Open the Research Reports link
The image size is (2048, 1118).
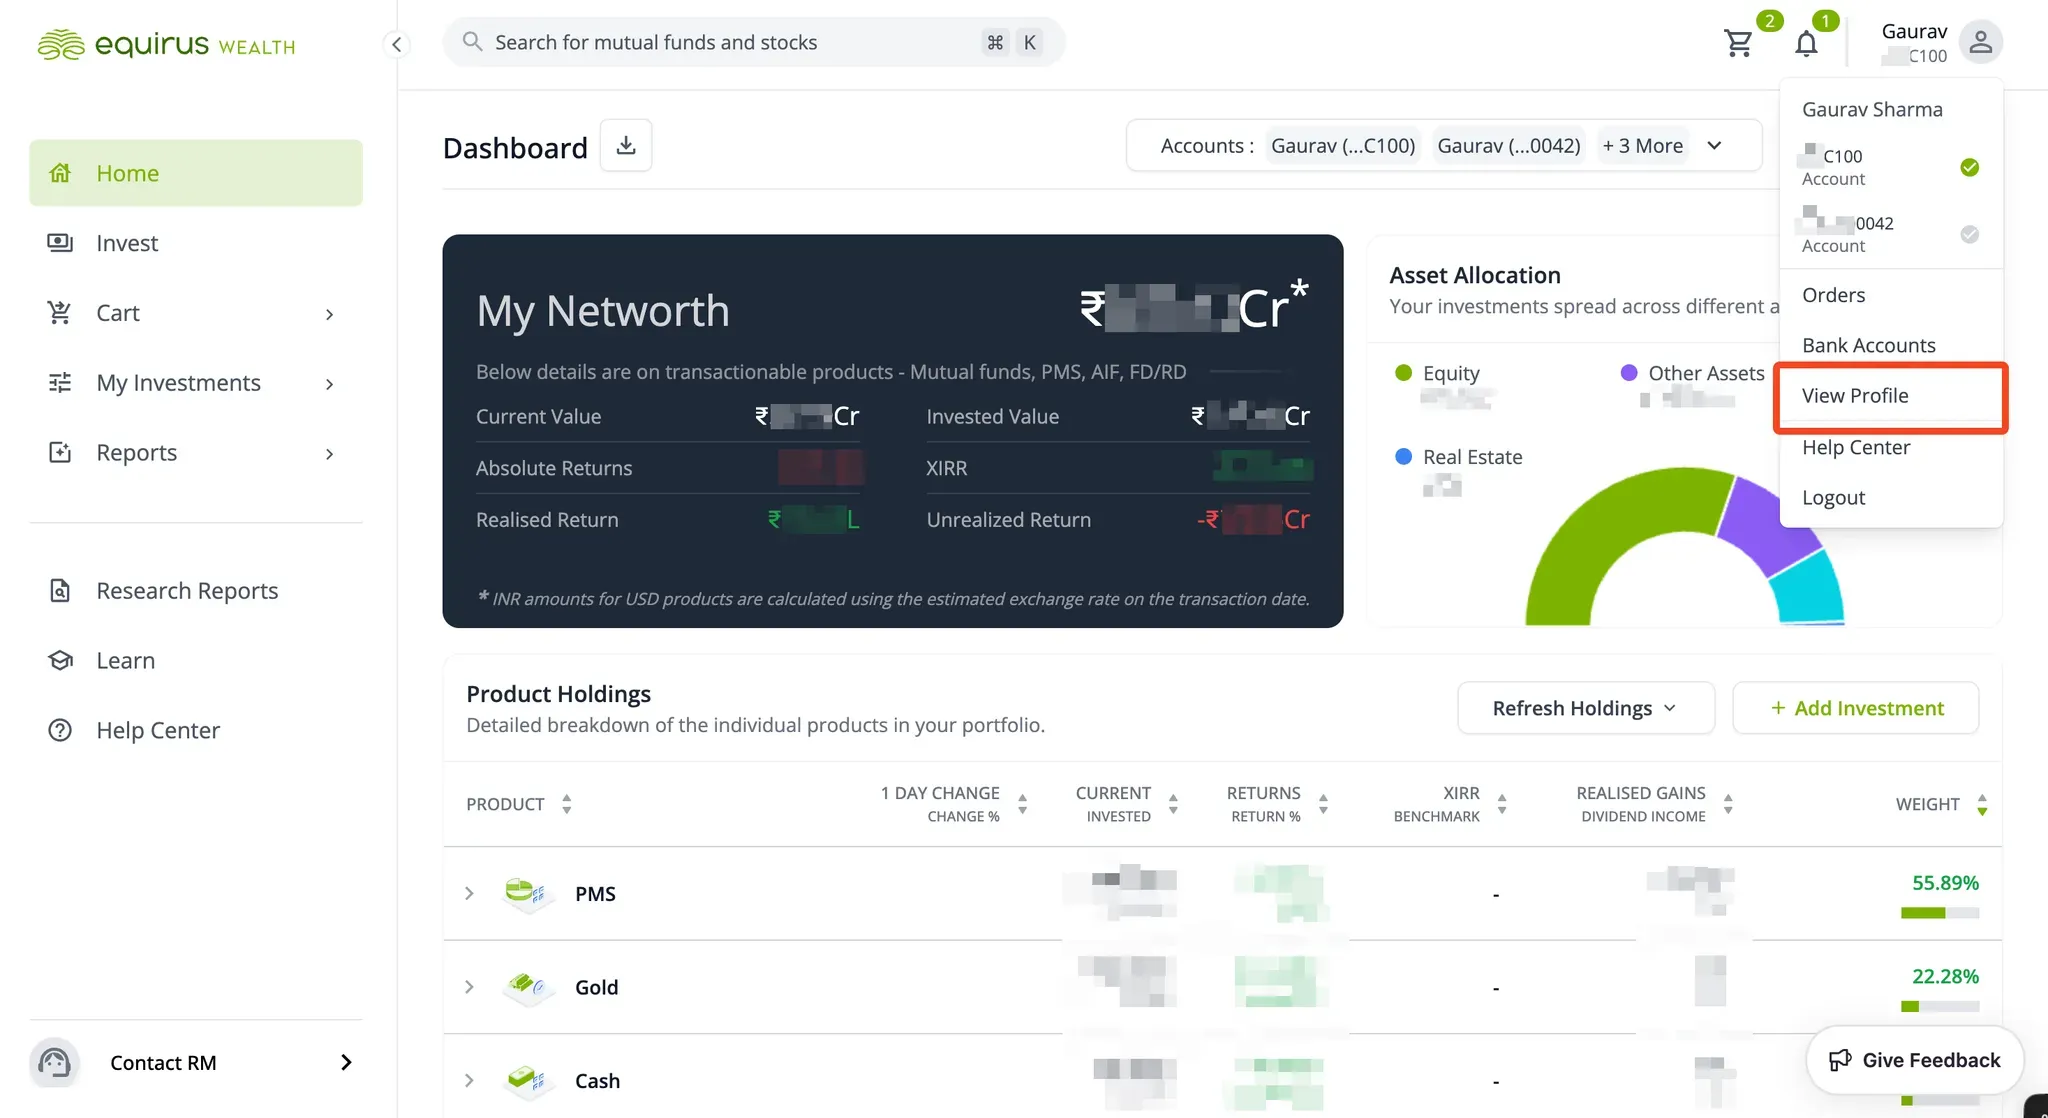click(187, 591)
